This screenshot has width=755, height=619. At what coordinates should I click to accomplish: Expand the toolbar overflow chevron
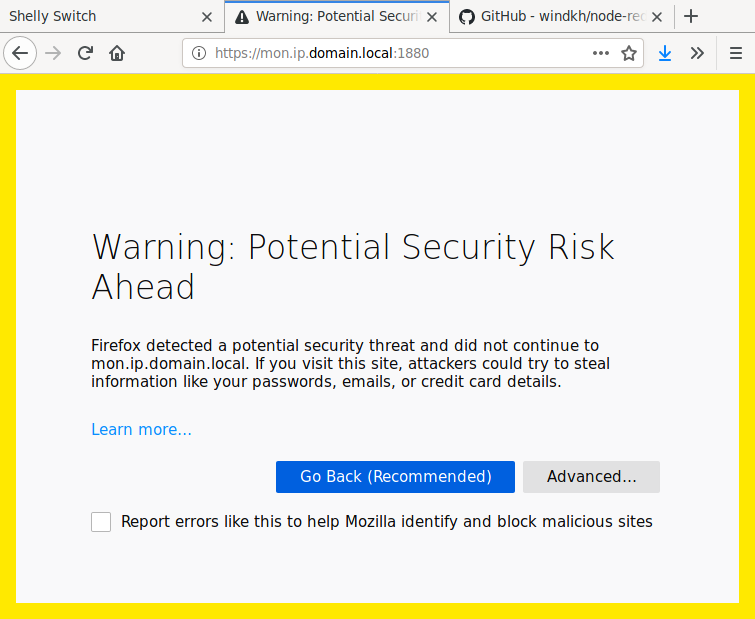[697, 53]
